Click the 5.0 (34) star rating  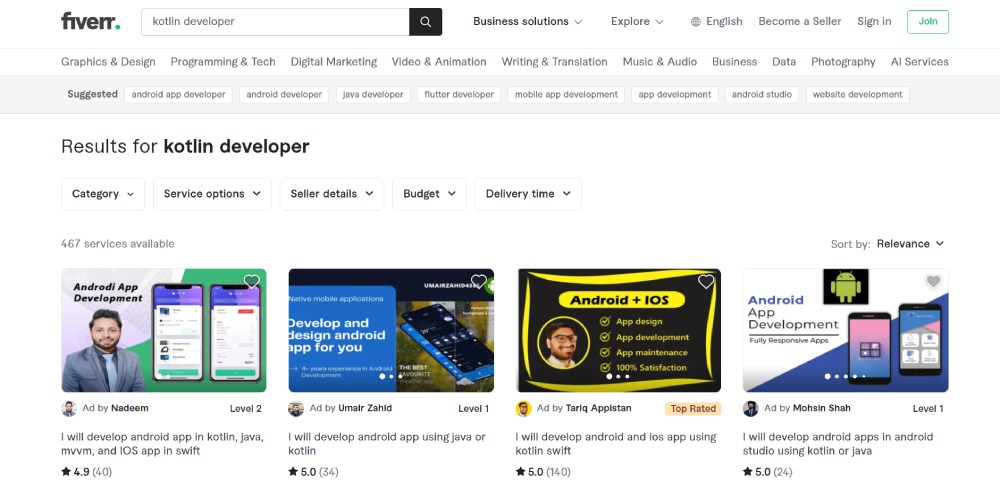[313, 472]
